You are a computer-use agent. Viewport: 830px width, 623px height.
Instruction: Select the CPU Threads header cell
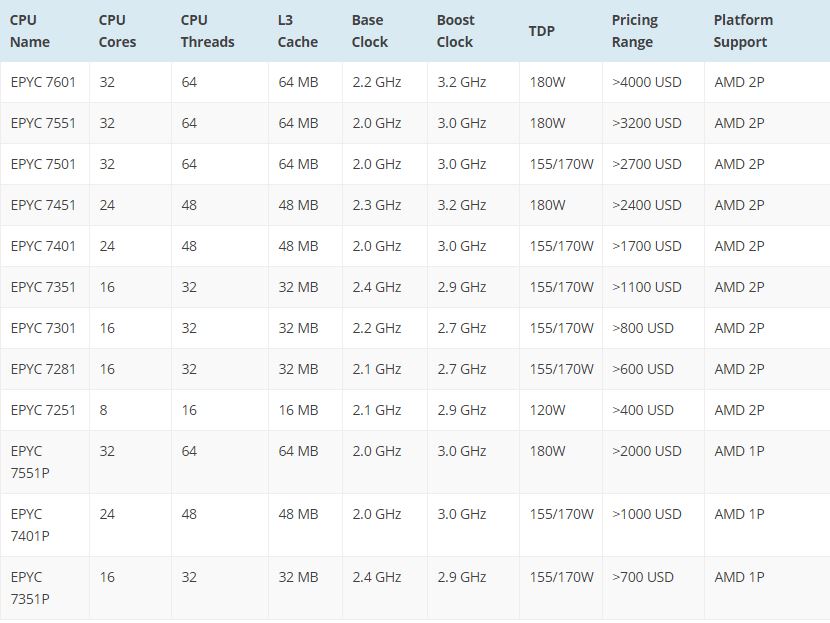point(207,31)
